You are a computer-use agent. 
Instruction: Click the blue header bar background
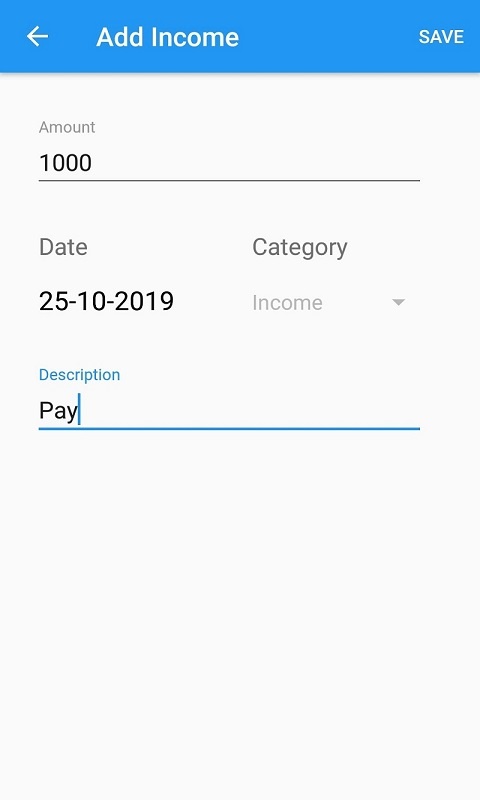point(326,36)
